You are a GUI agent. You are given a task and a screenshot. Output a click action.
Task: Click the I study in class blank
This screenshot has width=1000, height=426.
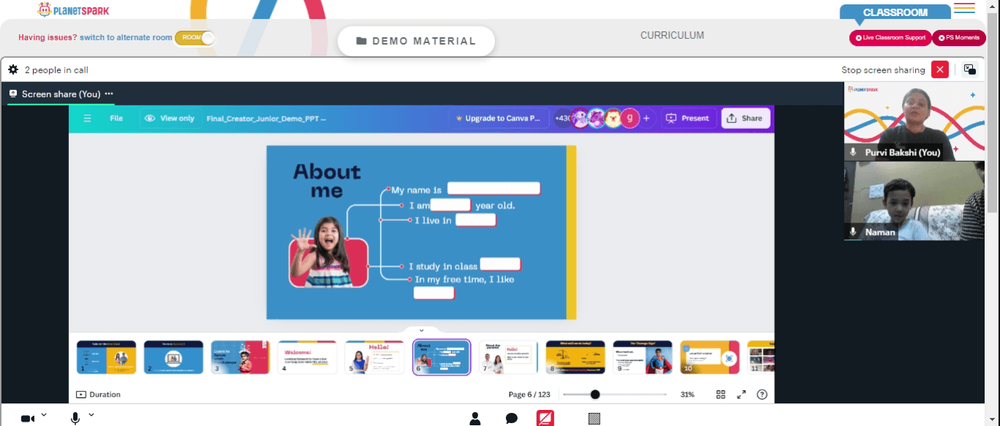coord(500,264)
